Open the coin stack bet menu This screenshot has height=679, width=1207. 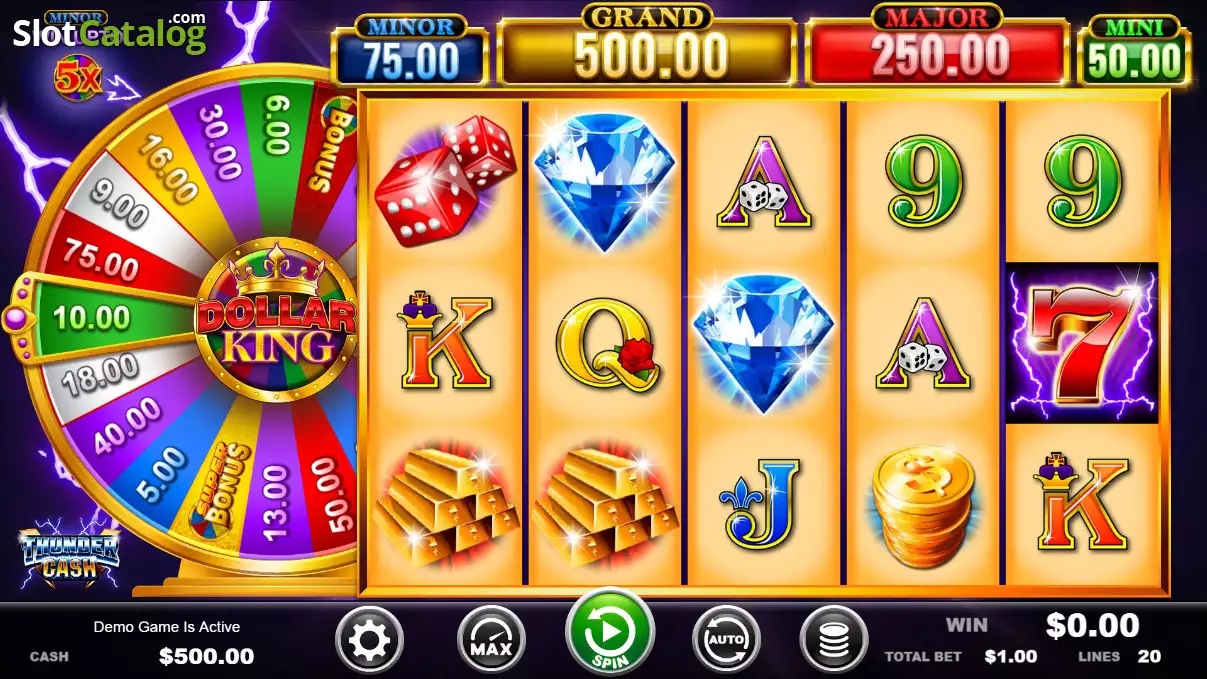click(834, 639)
